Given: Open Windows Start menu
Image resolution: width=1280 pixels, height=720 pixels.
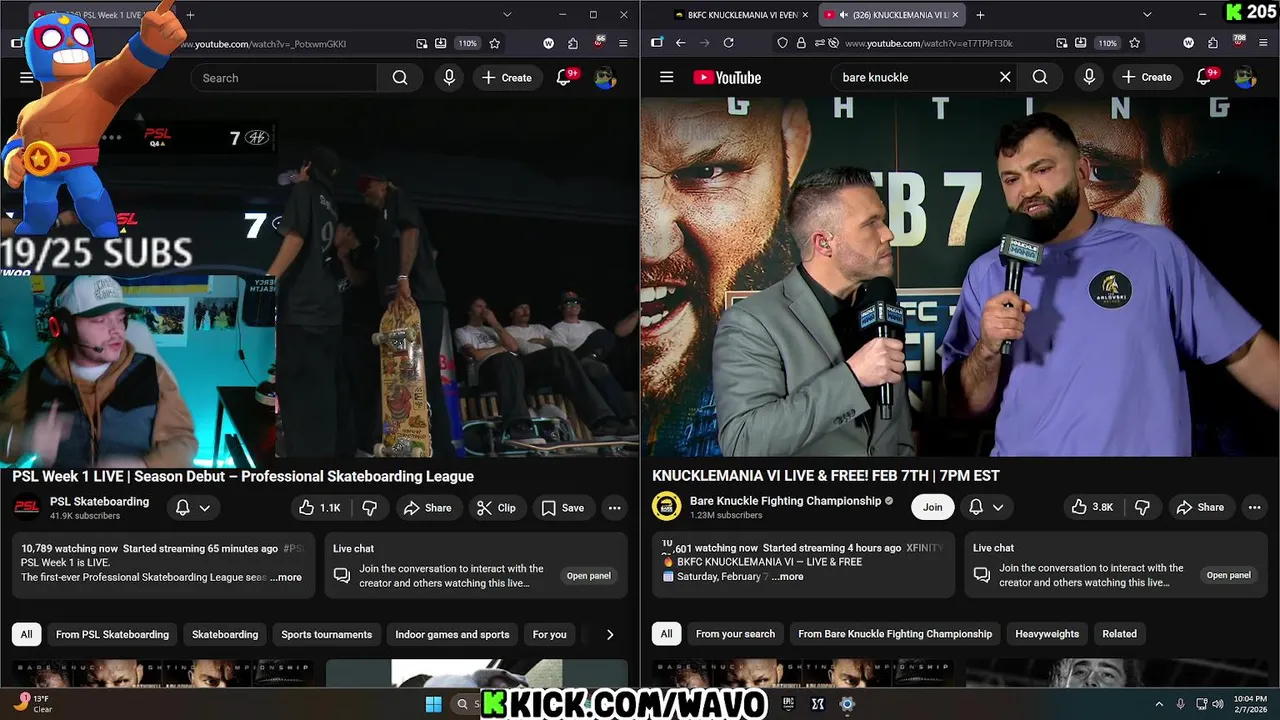Looking at the screenshot, I should point(433,704).
